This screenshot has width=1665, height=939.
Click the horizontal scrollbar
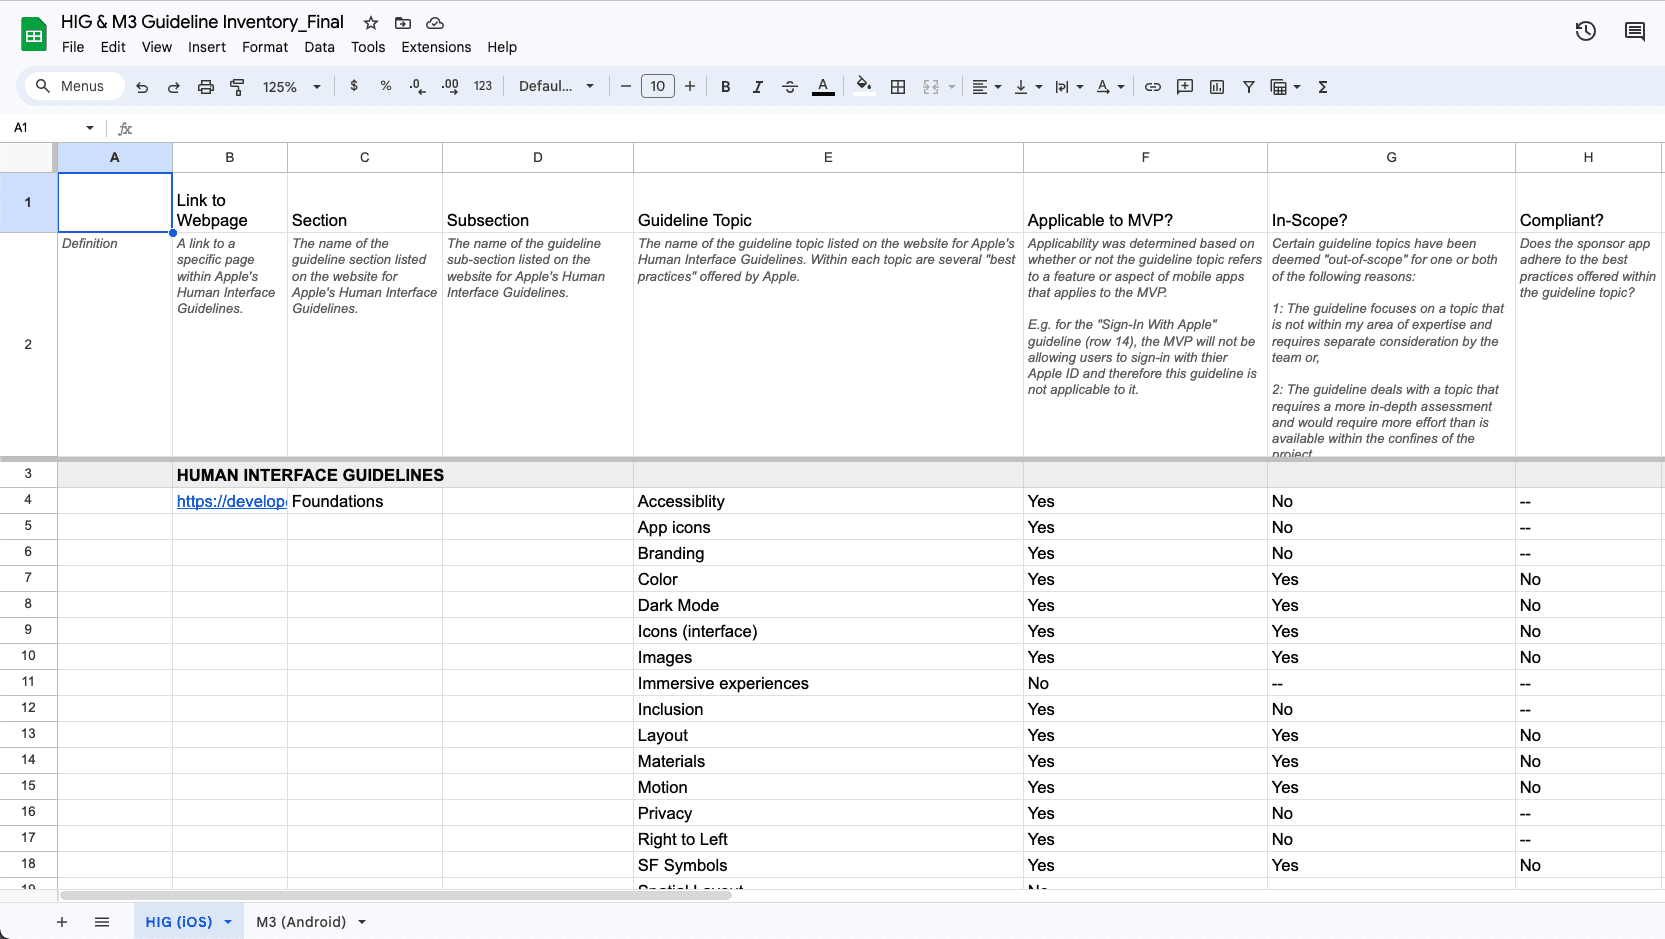(x=396, y=895)
